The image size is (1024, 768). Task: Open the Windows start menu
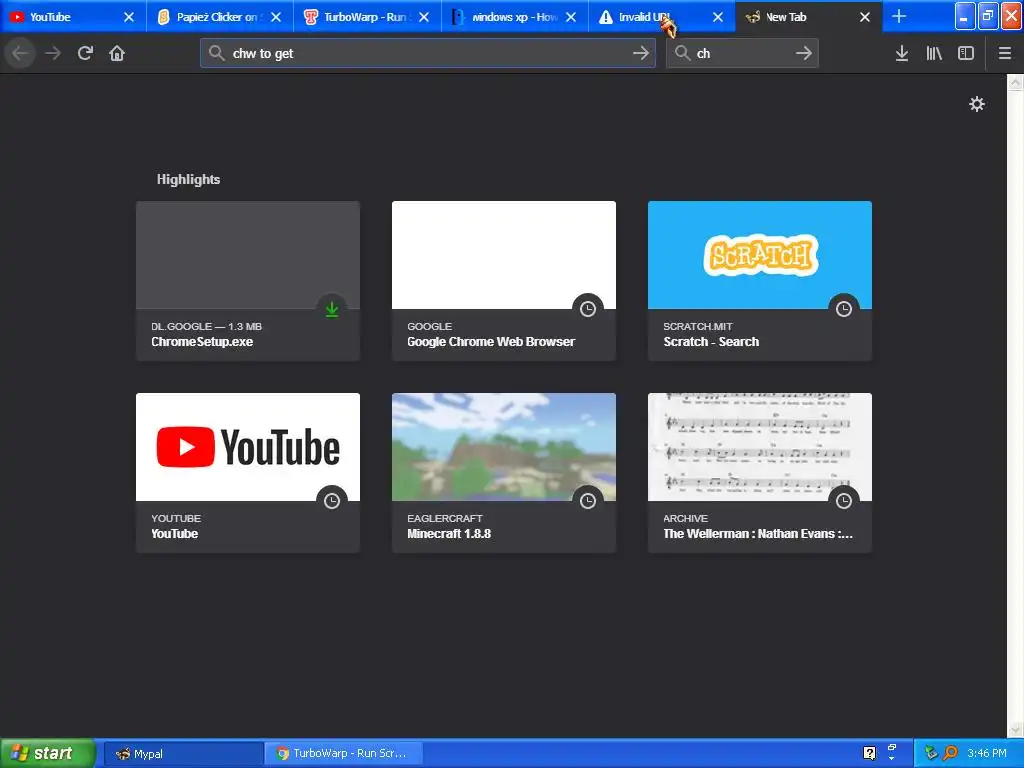point(48,753)
